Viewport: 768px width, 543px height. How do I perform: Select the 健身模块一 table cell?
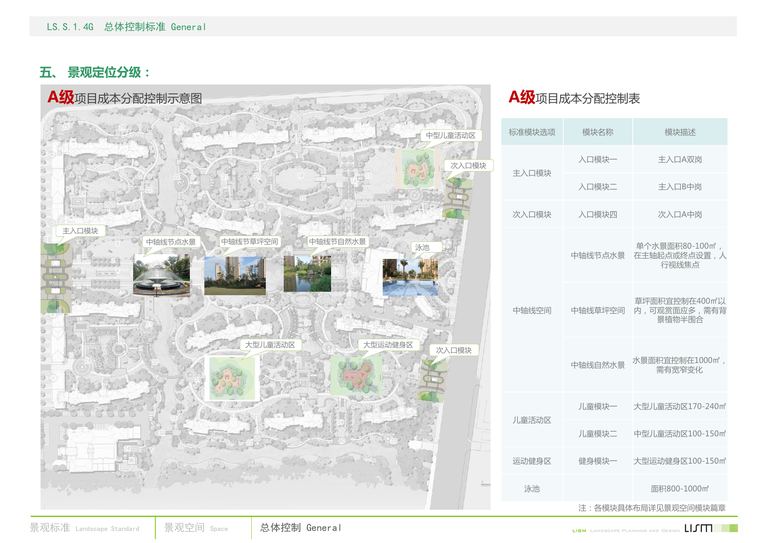coord(598,461)
